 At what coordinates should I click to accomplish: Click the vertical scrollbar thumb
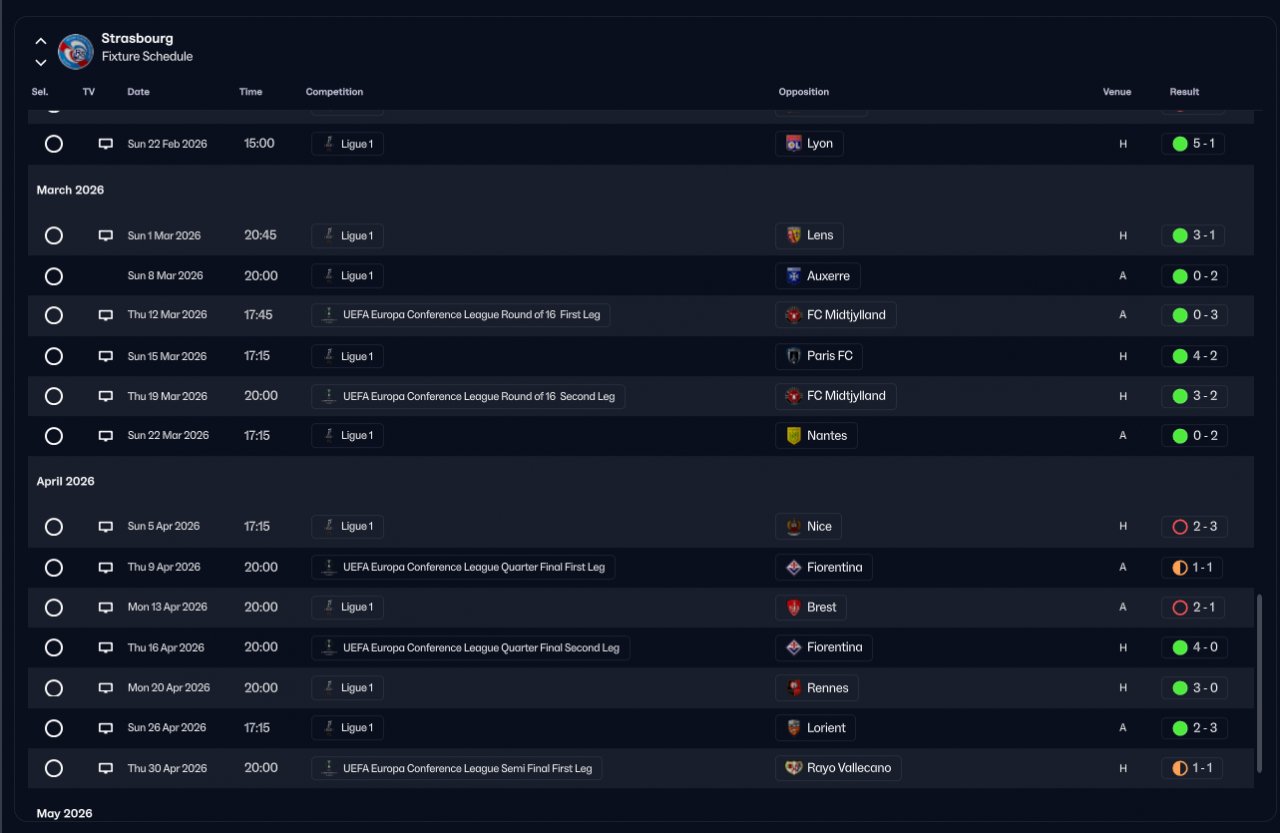[1258, 684]
